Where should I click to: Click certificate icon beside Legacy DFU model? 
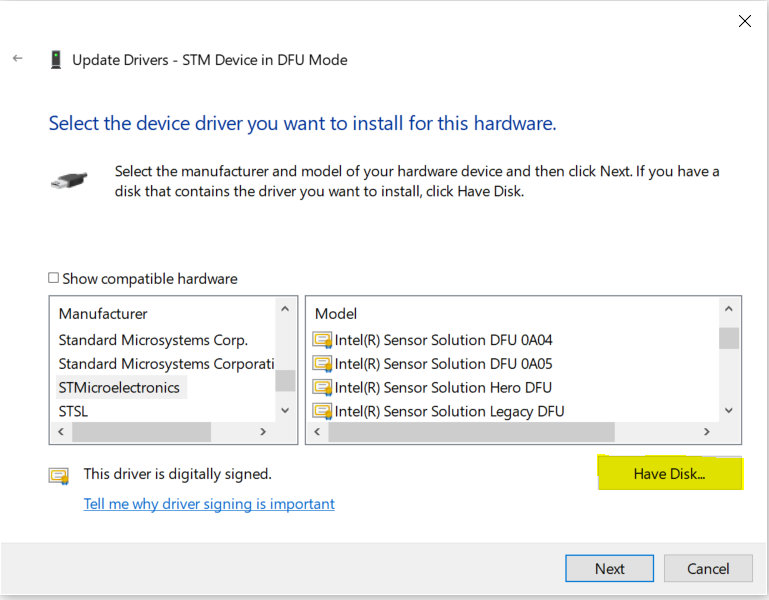pyautogui.click(x=322, y=411)
